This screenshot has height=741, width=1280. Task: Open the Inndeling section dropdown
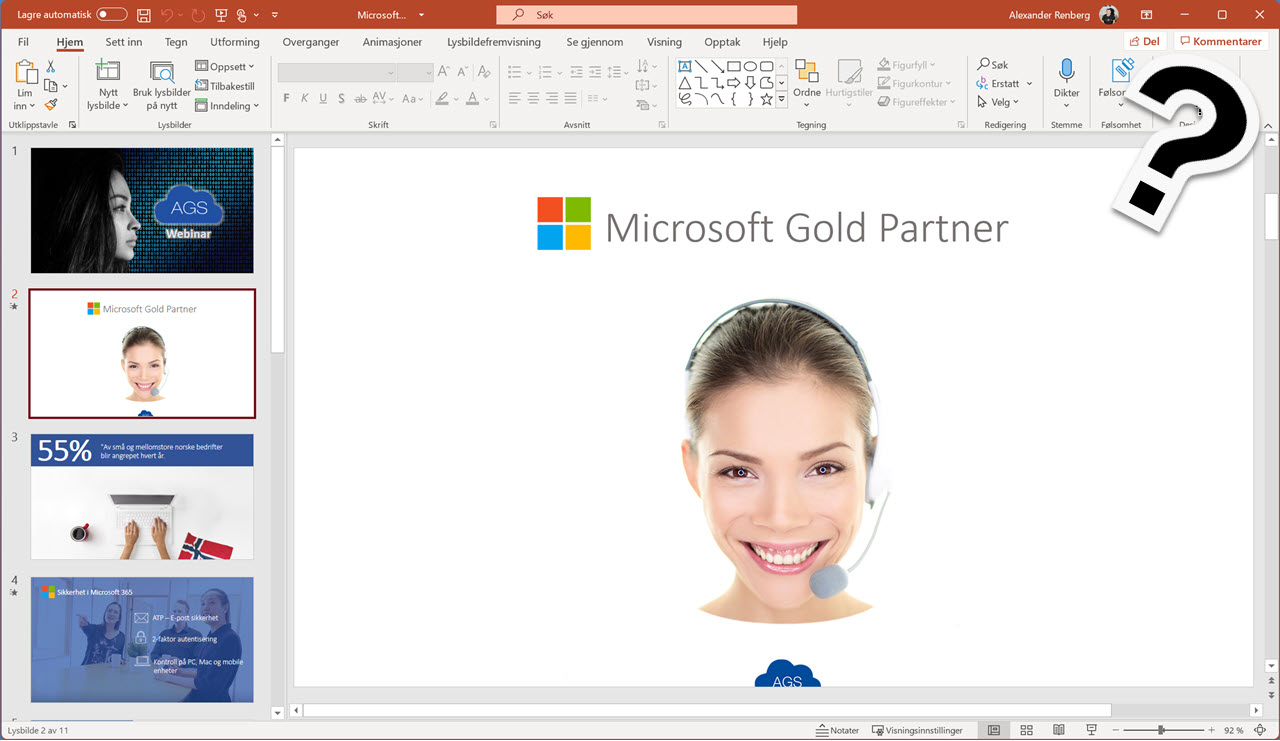pos(227,105)
